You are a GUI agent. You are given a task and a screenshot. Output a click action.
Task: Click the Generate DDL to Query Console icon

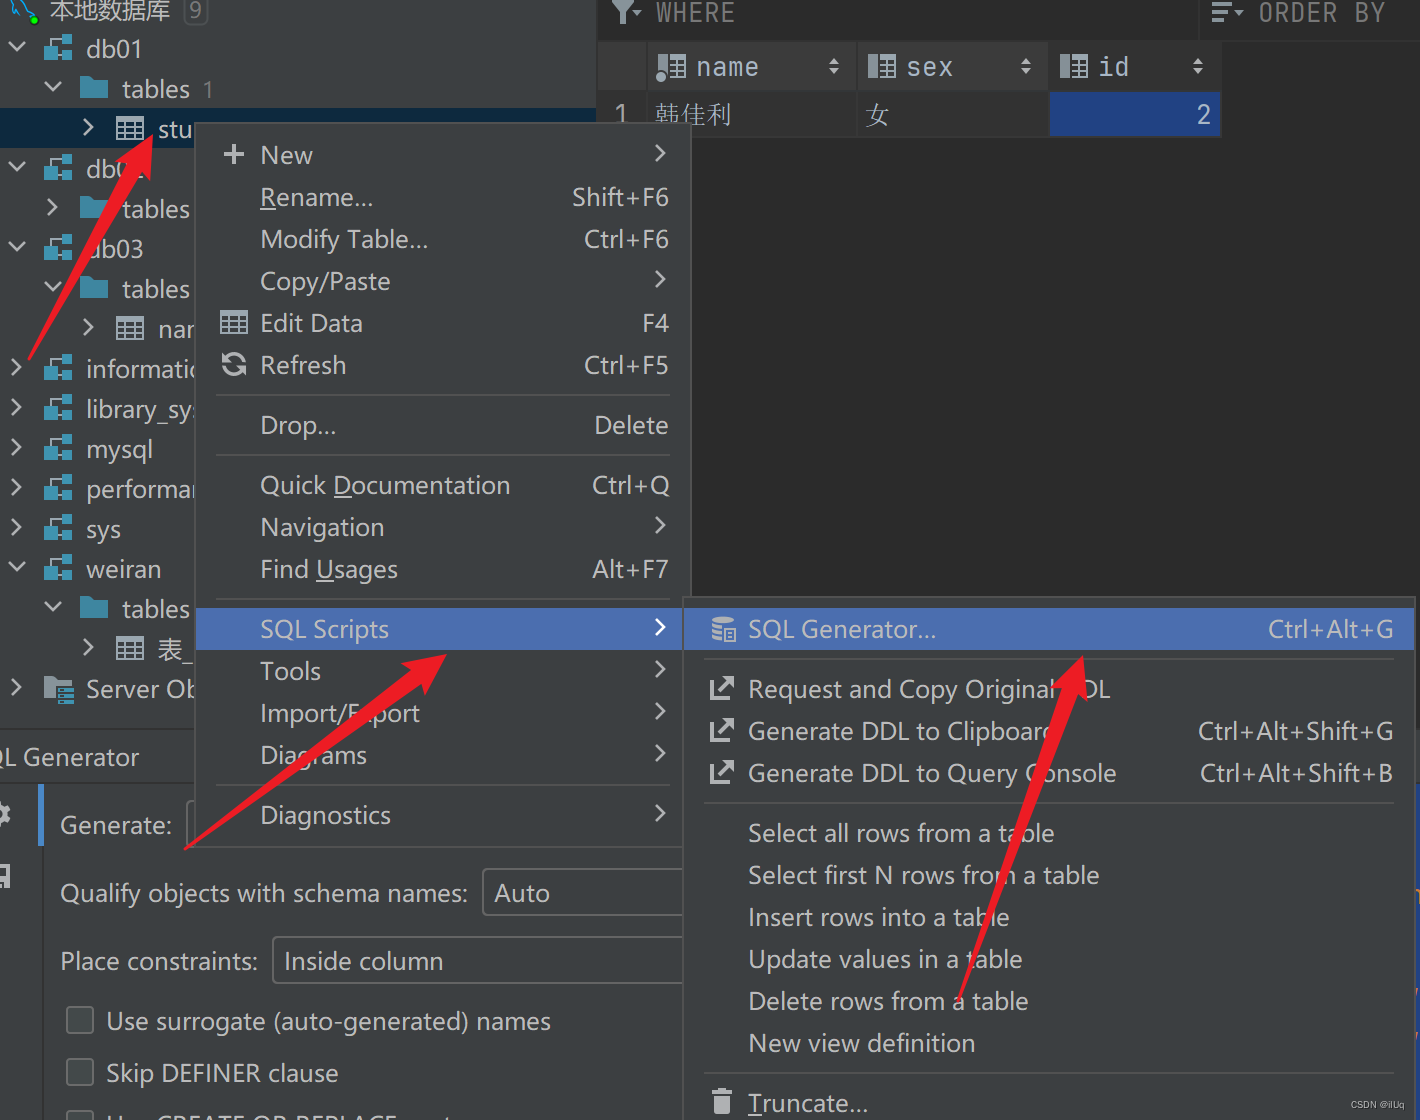(x=721, y=773)
